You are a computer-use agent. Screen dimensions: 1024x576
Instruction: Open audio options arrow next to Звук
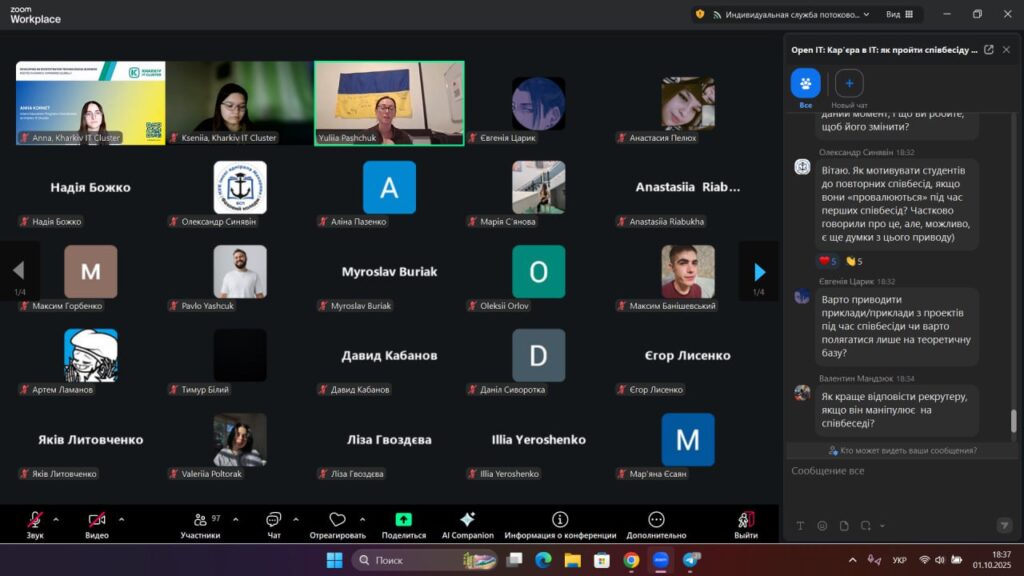pyautogui.click(x=56, y=519)
